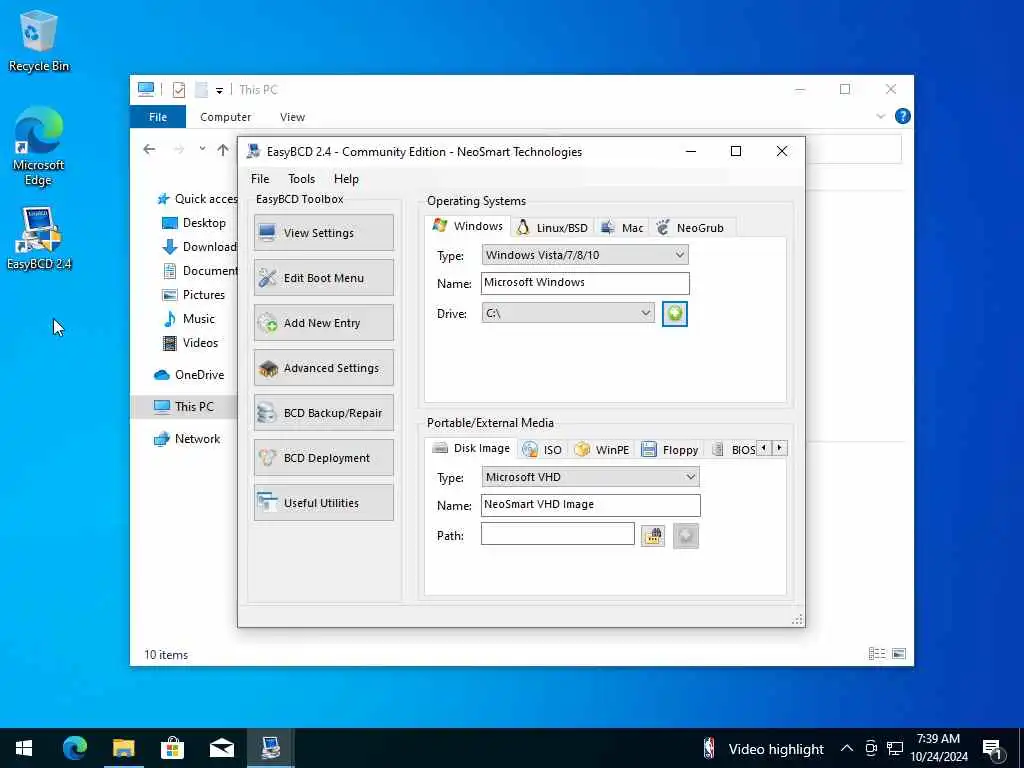The height and width of the screenshot is (768, 1024).
Task: Open File tab in This PC window
Action: pos(158,117)
